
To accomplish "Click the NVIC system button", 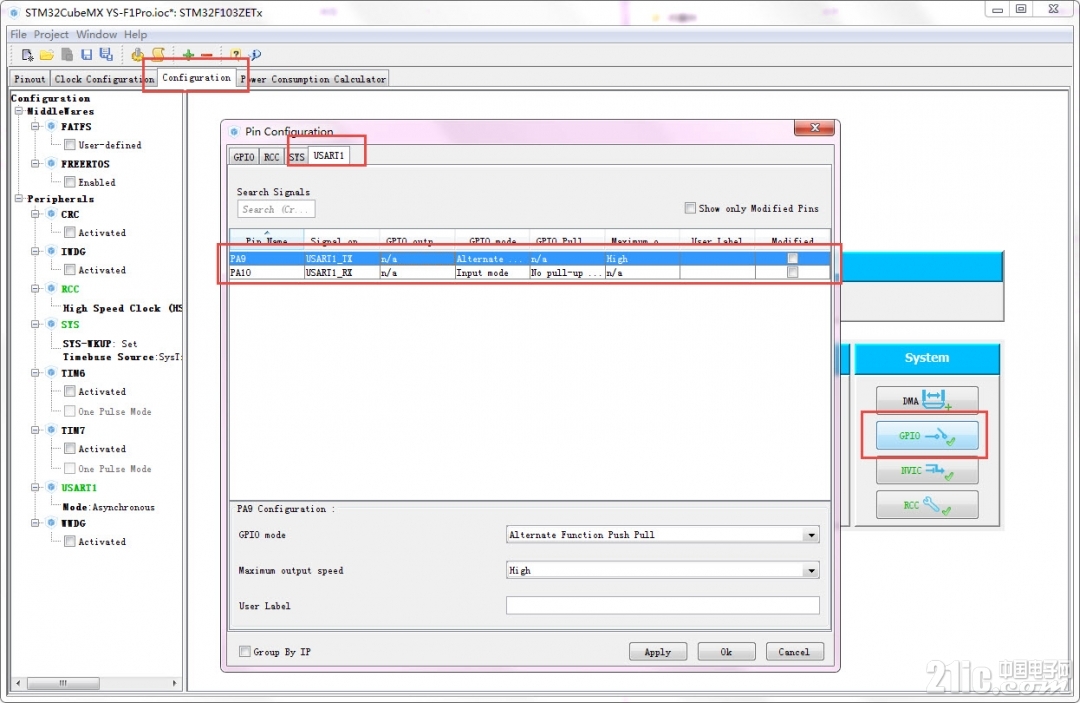I will tap(927, 471).
